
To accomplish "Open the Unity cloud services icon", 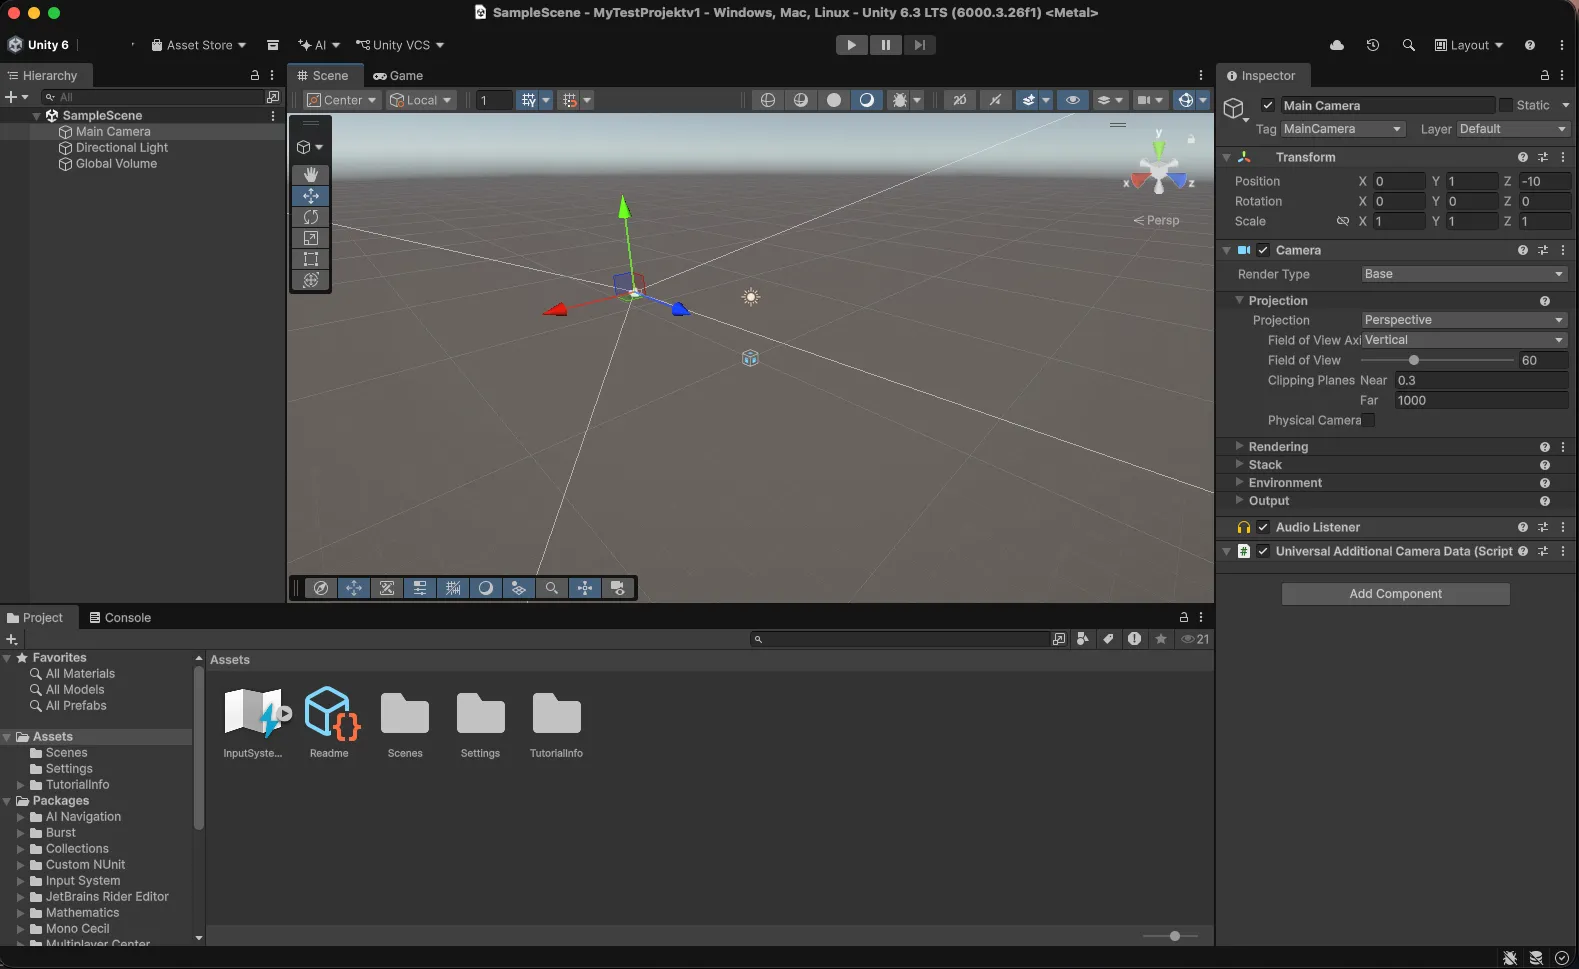I will point(1337,45).
